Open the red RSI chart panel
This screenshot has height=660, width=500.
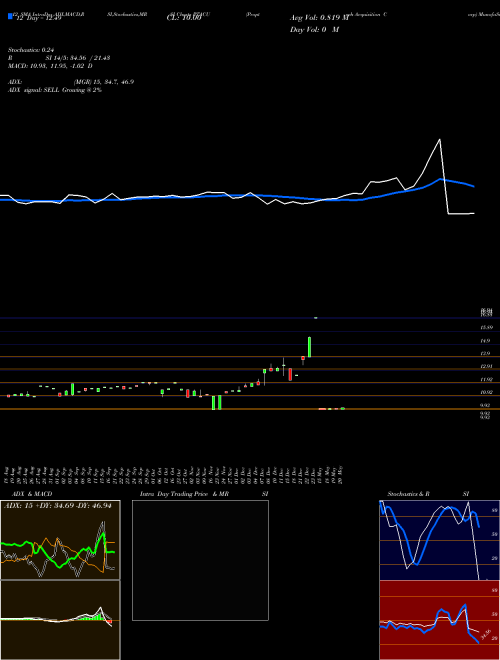pos(440,620)
